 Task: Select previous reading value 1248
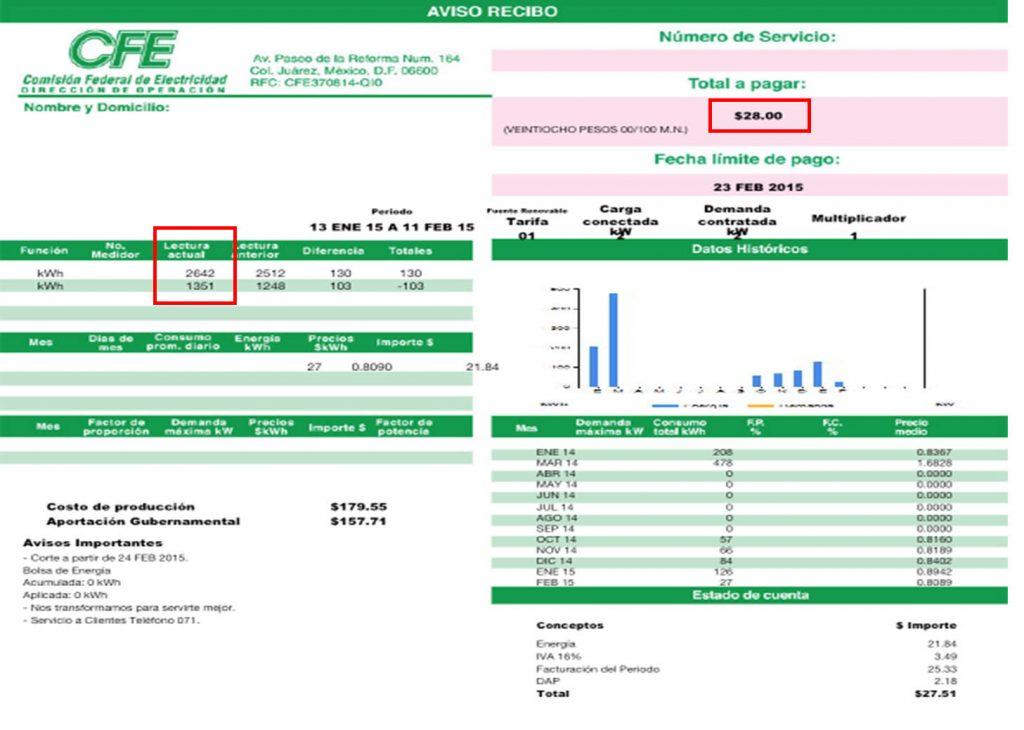270,286
